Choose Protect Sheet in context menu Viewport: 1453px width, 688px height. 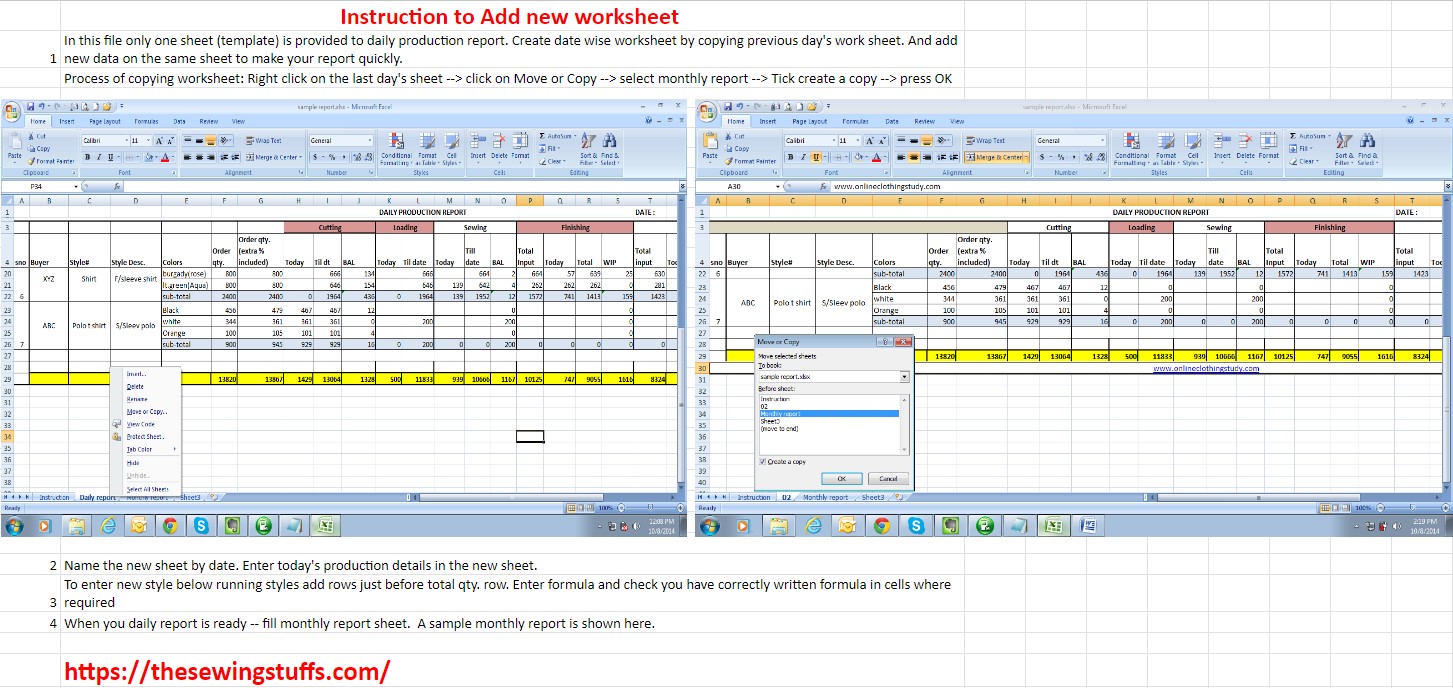click(145, 437)
